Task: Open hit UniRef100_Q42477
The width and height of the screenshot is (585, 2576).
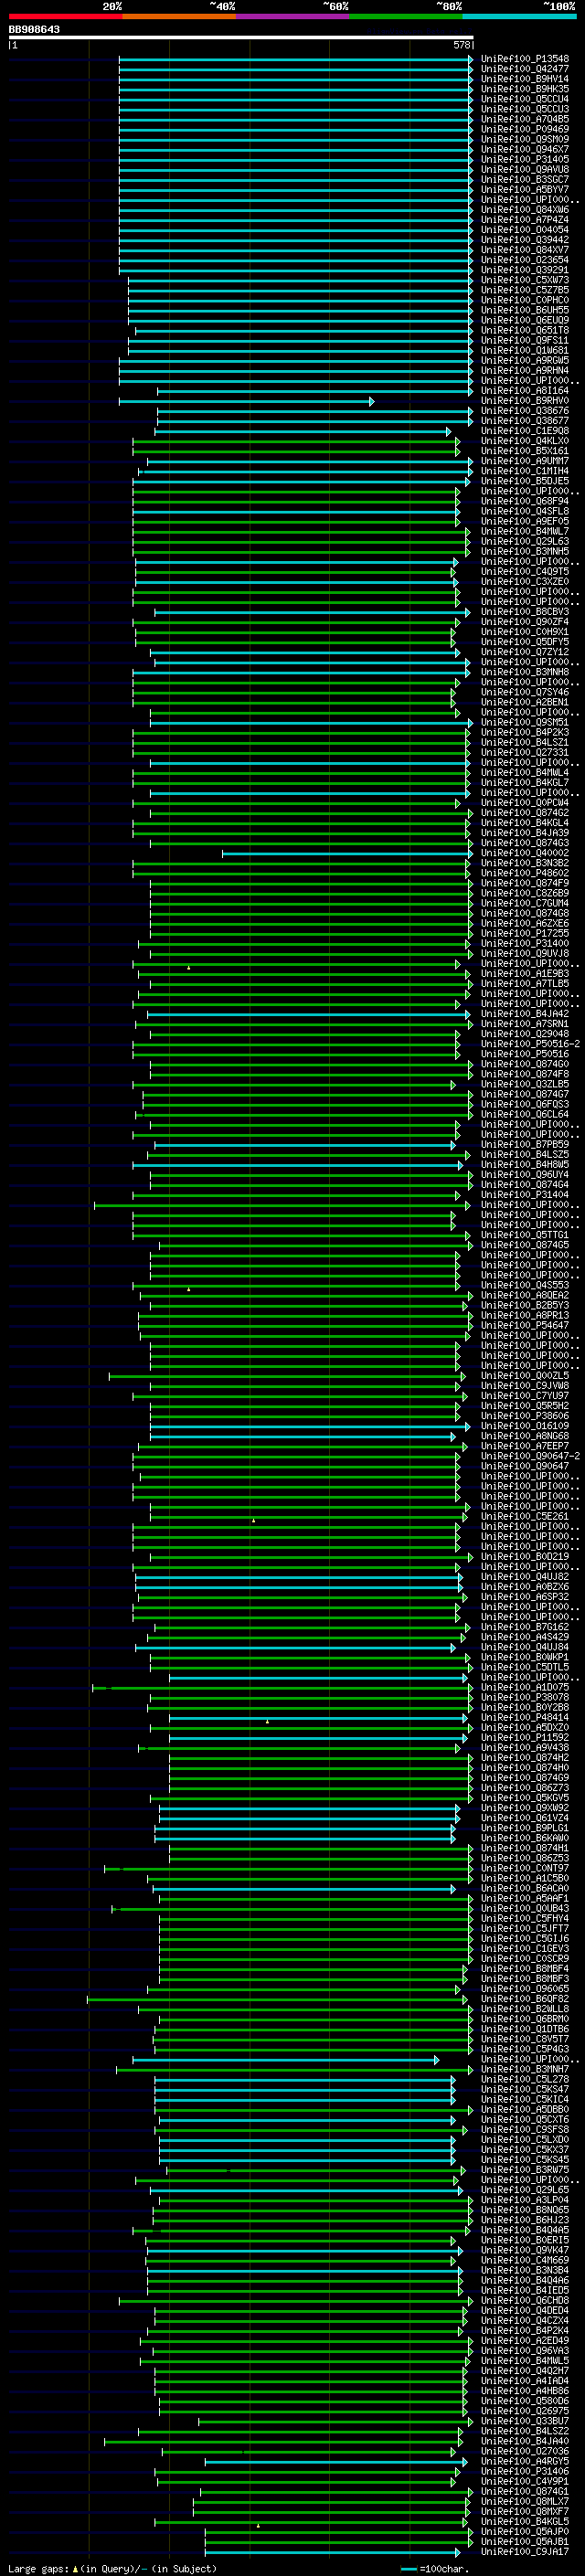Action: (x=525, y=69)
